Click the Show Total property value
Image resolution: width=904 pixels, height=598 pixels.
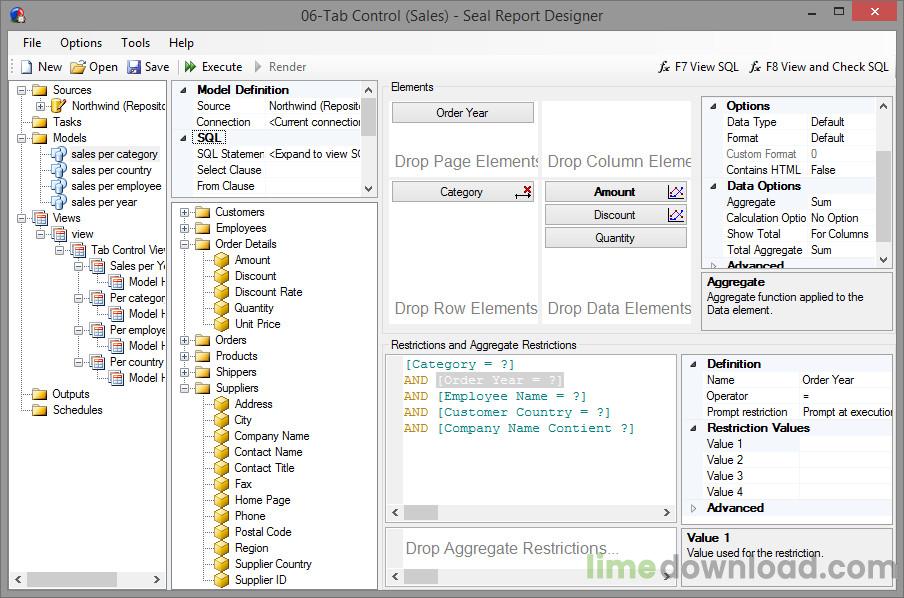(x=841, y=234)
